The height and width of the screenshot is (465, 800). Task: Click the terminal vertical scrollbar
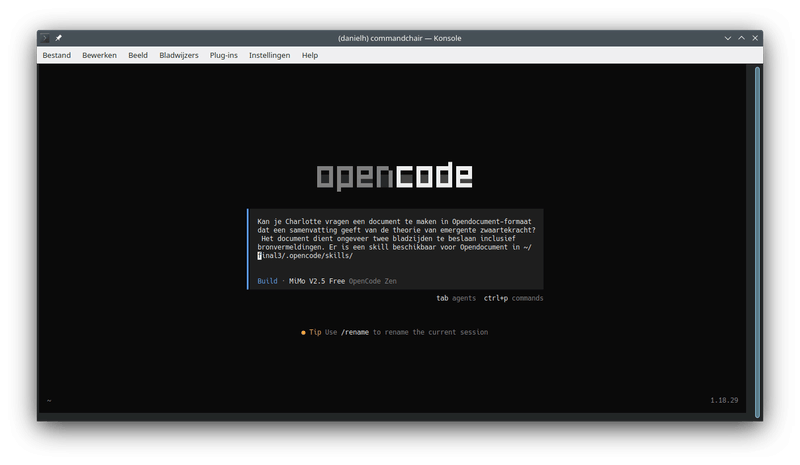(x=758, y=242)
